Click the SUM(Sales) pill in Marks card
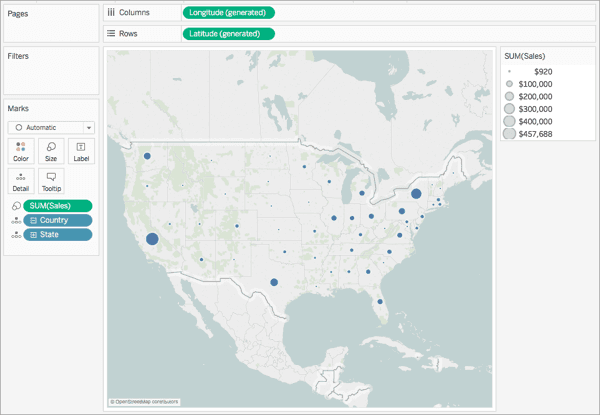Screen dimensions: 600x415 point(58,205)
